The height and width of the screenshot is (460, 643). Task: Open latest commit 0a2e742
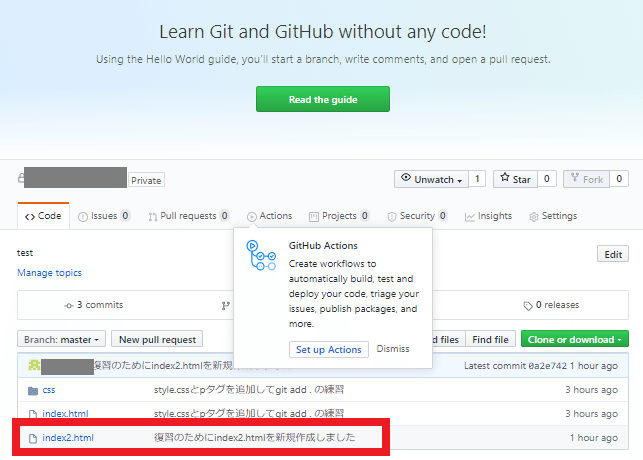(547, 366)
